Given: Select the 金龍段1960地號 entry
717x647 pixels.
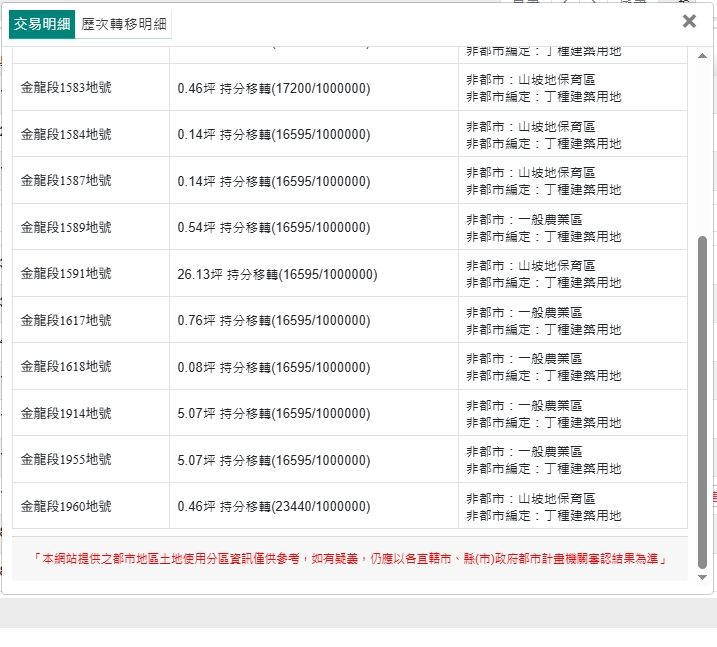Looking at the screenshot, I should 66,506.
